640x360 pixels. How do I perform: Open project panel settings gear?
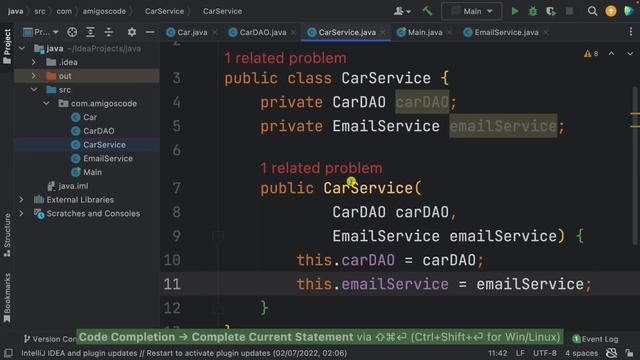131,32
